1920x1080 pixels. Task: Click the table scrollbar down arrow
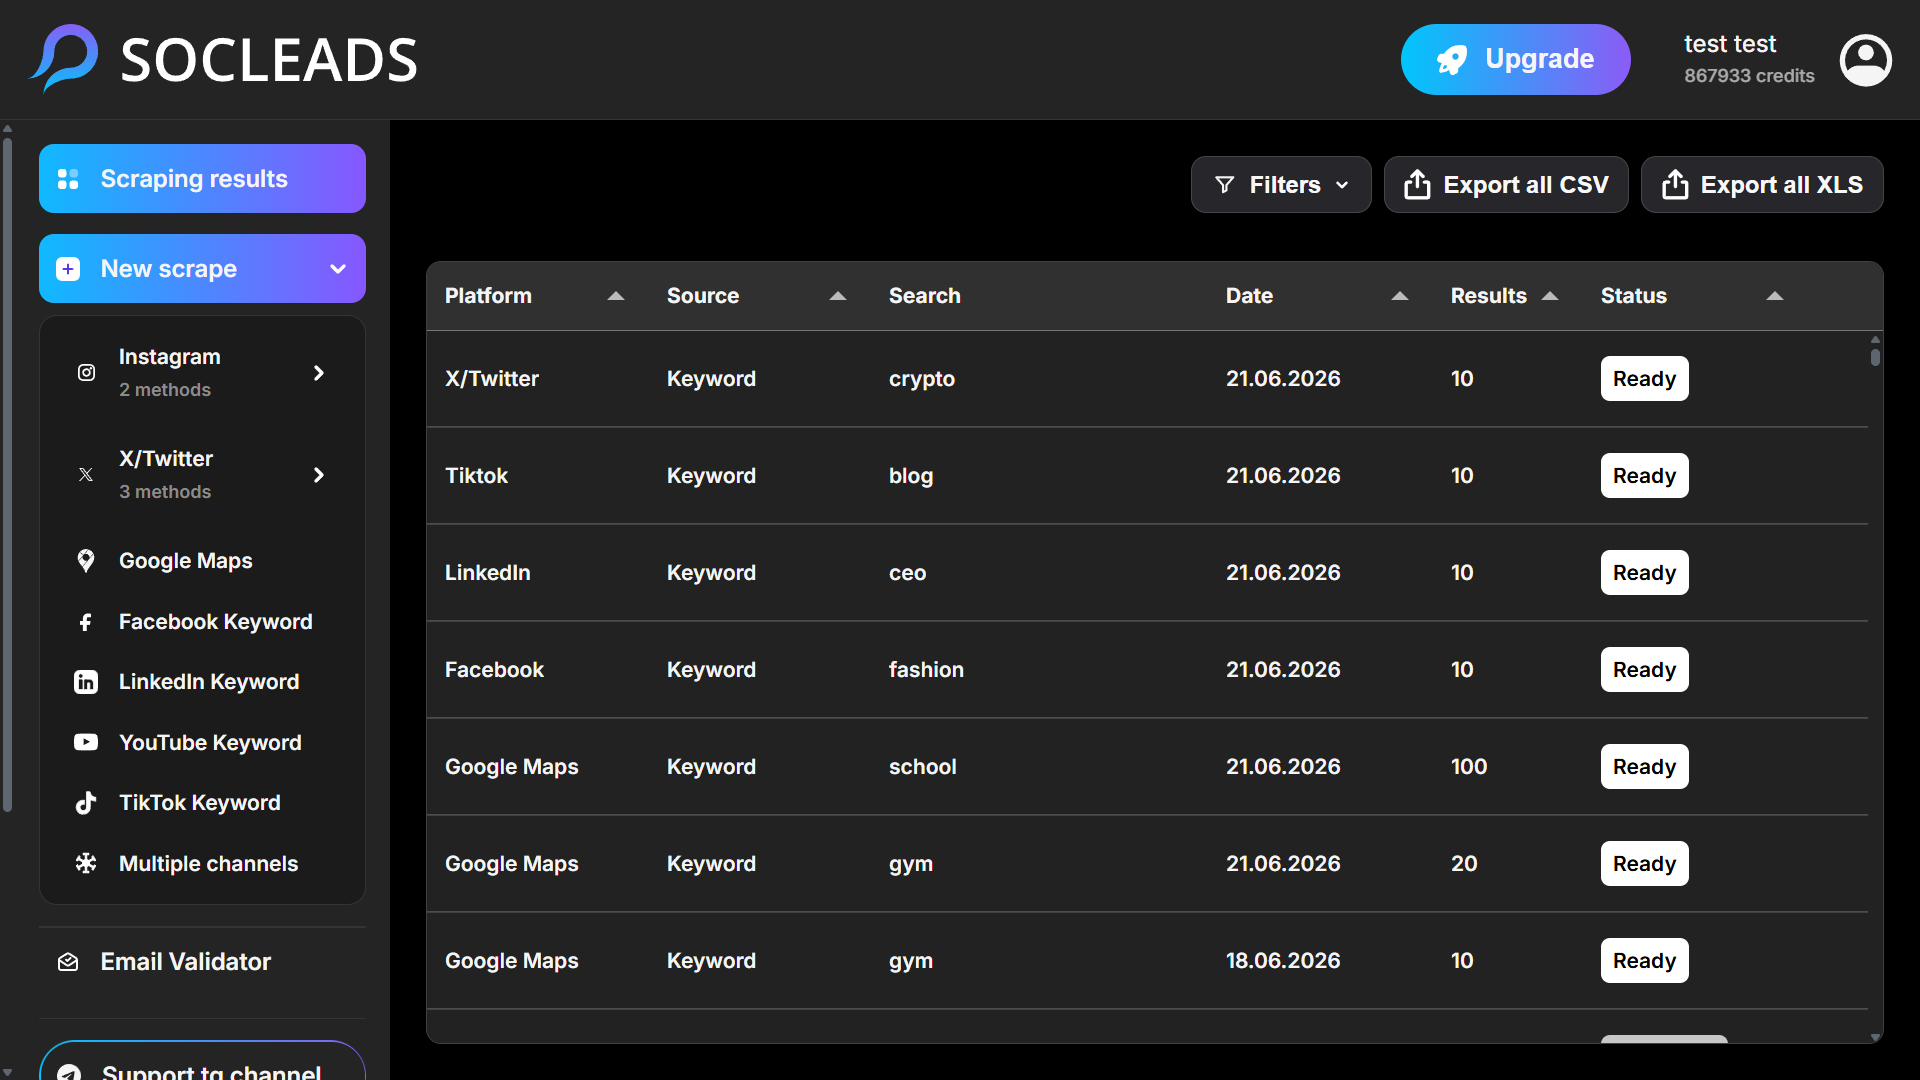tap(1875, 1038)
